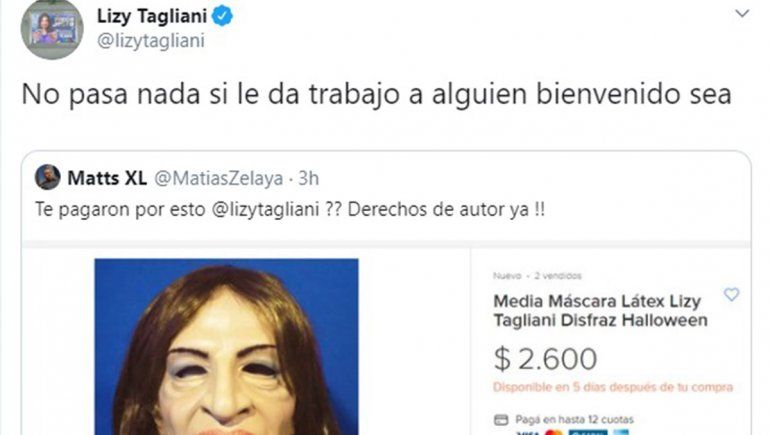This screenshot has width=770, height=435.
Task: Click the @lizytagliani mention in the quoted tweet
Action: [266, 210]
